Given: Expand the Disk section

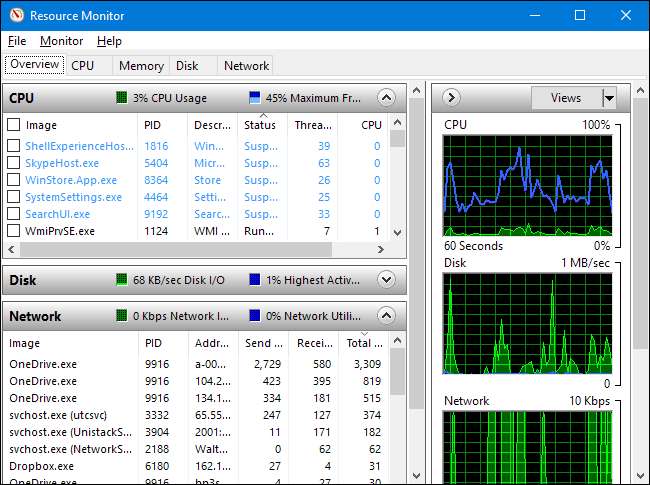Looking at the screenshot, I should coord(387,278).
